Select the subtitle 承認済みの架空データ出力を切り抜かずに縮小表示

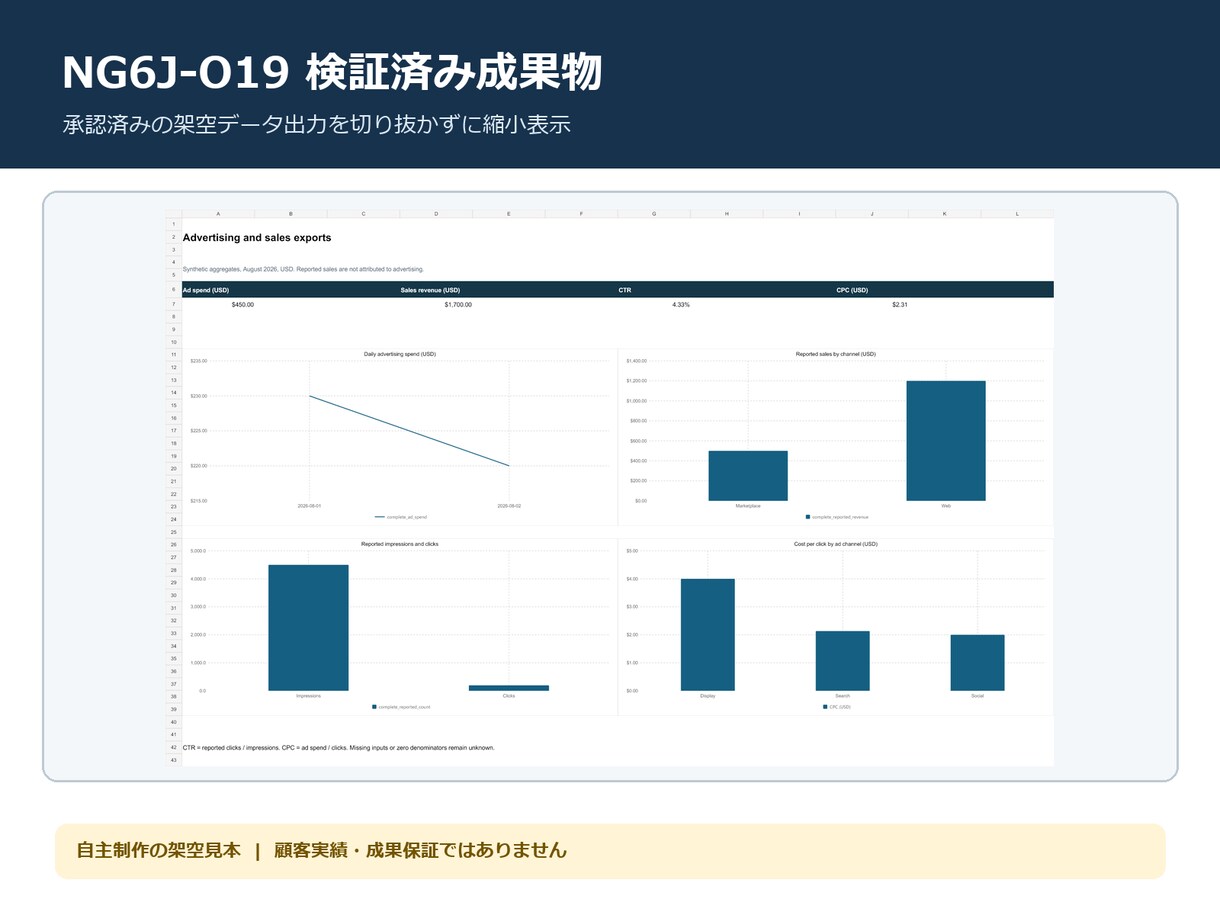[x=316, y=126]
